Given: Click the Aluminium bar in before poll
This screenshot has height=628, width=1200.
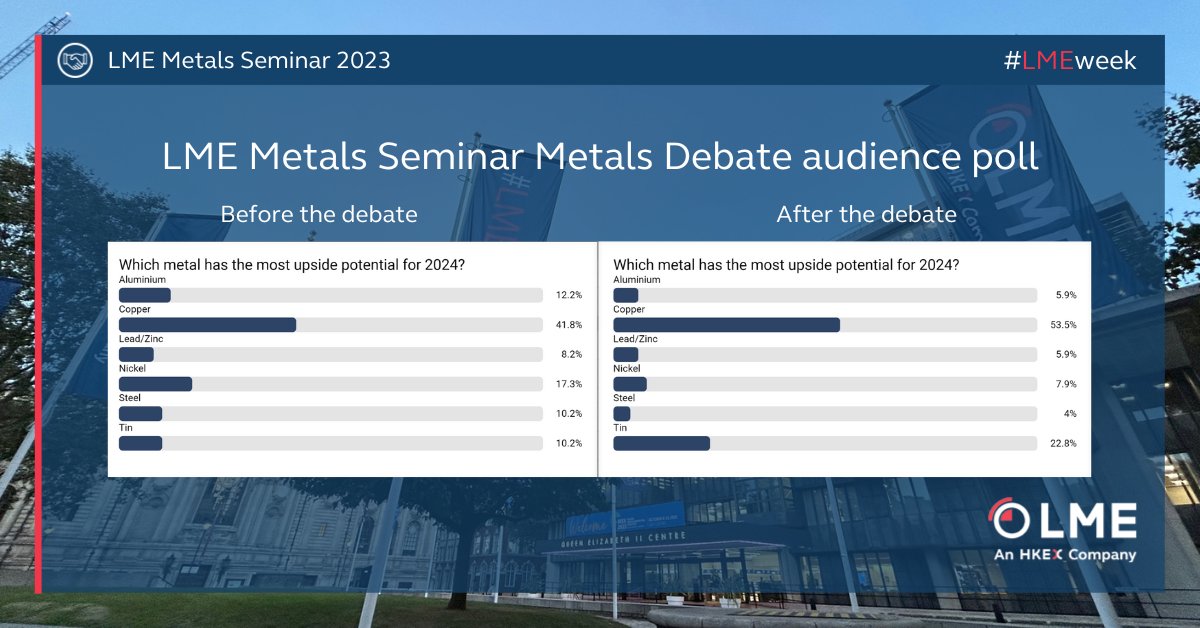Looking at the screenshot, I should [x=145, y=295].
